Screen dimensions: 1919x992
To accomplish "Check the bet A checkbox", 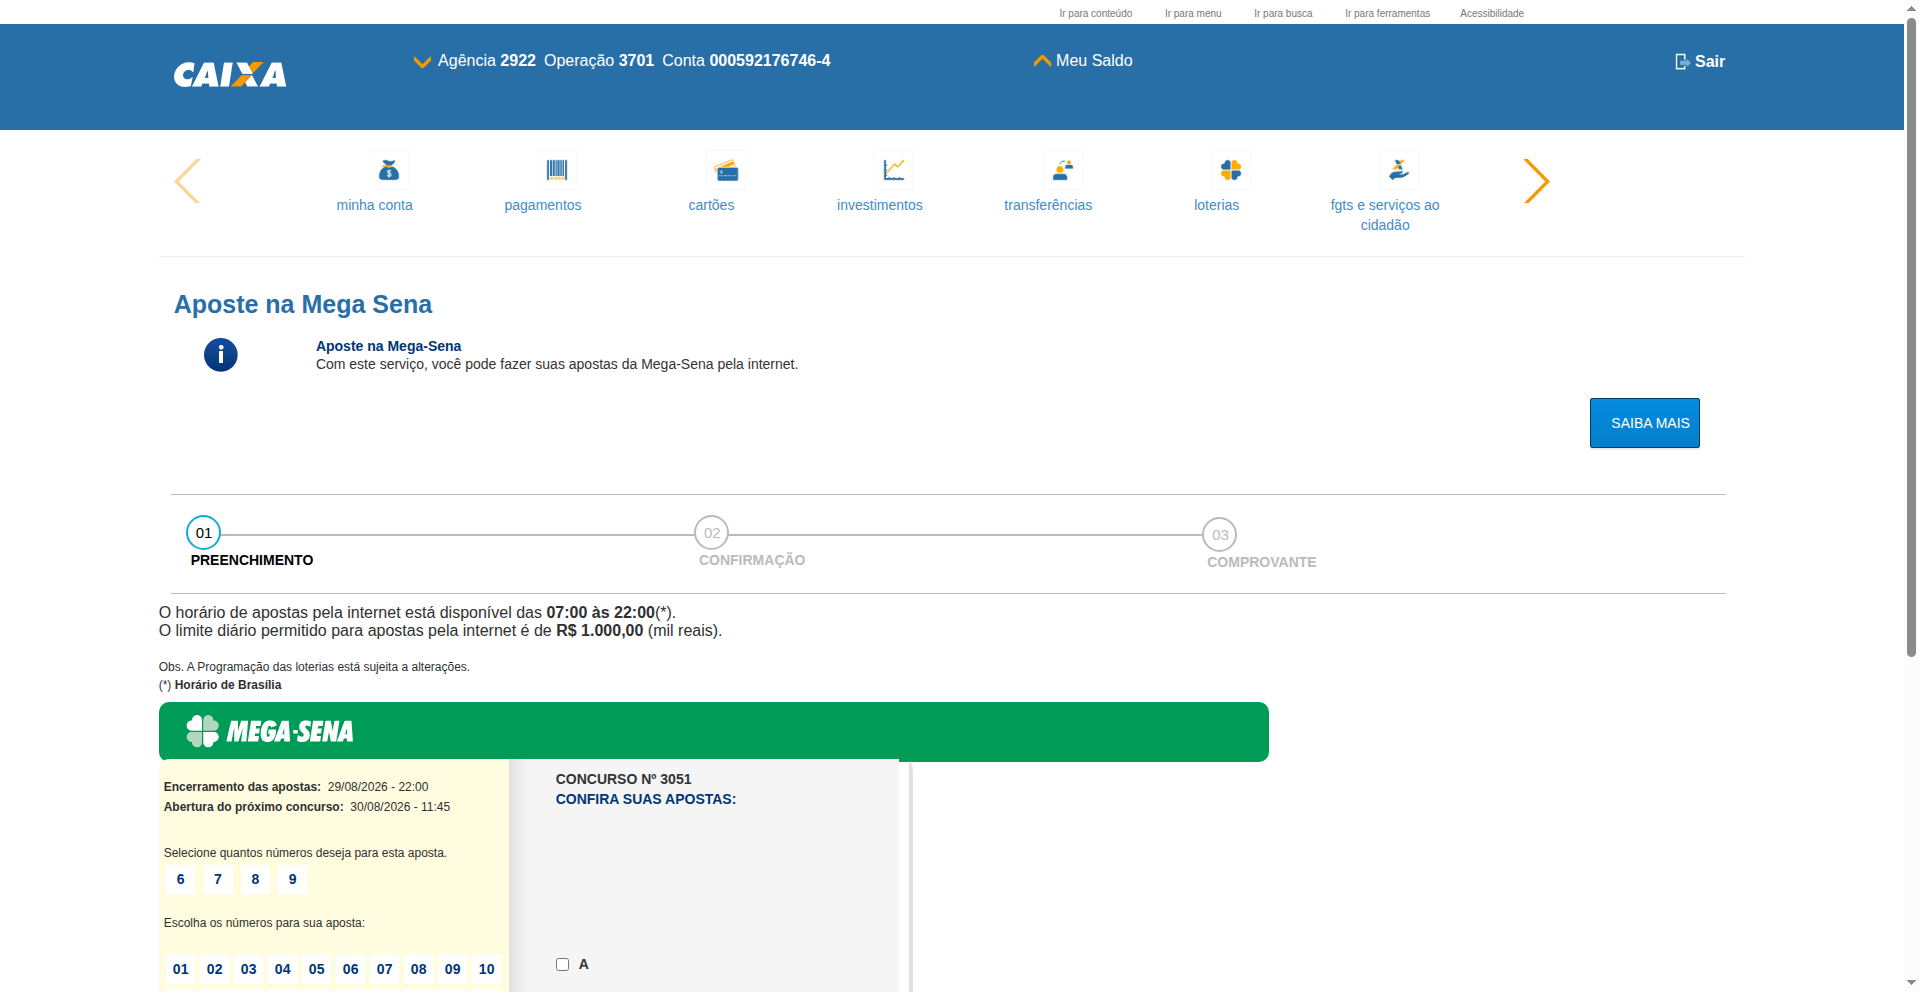I will pyautogui.click(x=562, y=965).
